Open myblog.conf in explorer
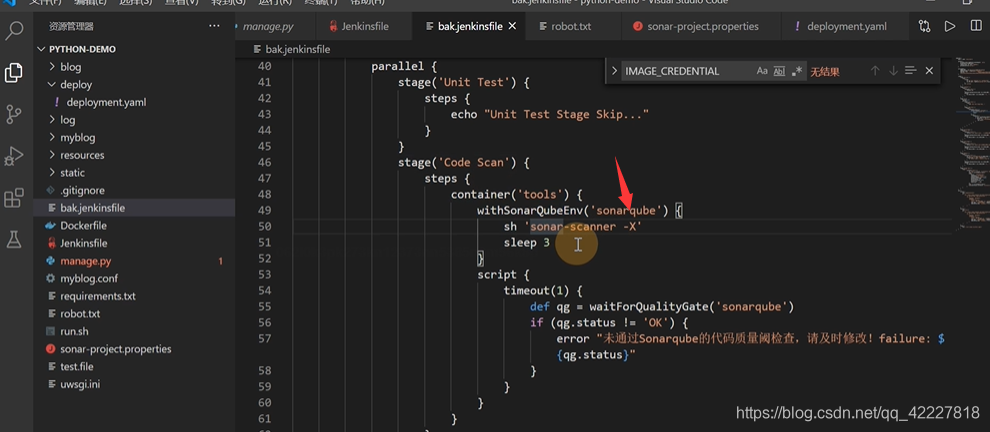Viewport: 990px width, 432px height. pos(134,279)
